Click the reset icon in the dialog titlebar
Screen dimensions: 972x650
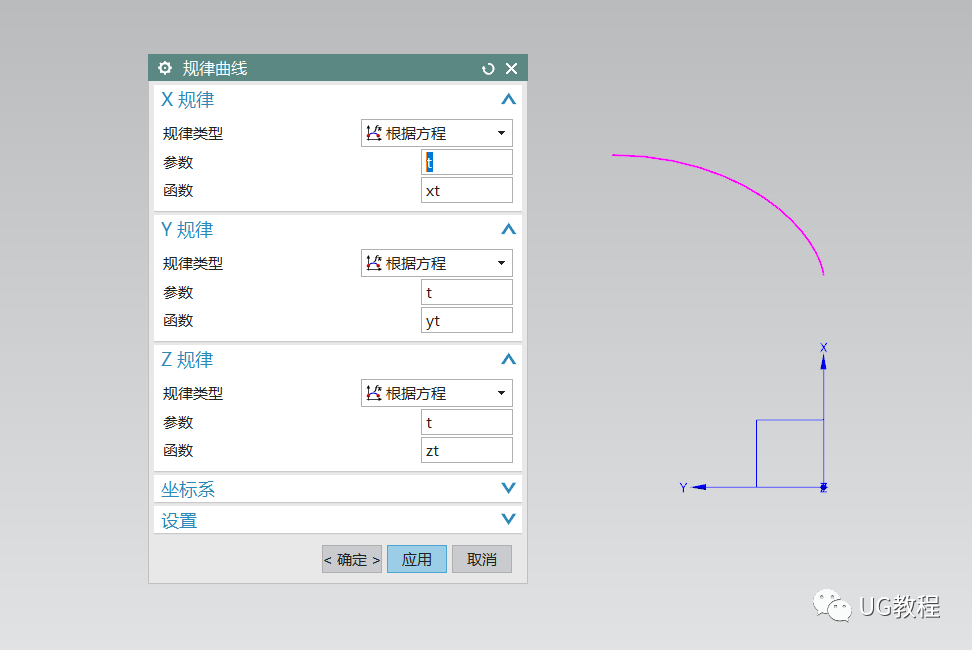click(x=488, y=68)
